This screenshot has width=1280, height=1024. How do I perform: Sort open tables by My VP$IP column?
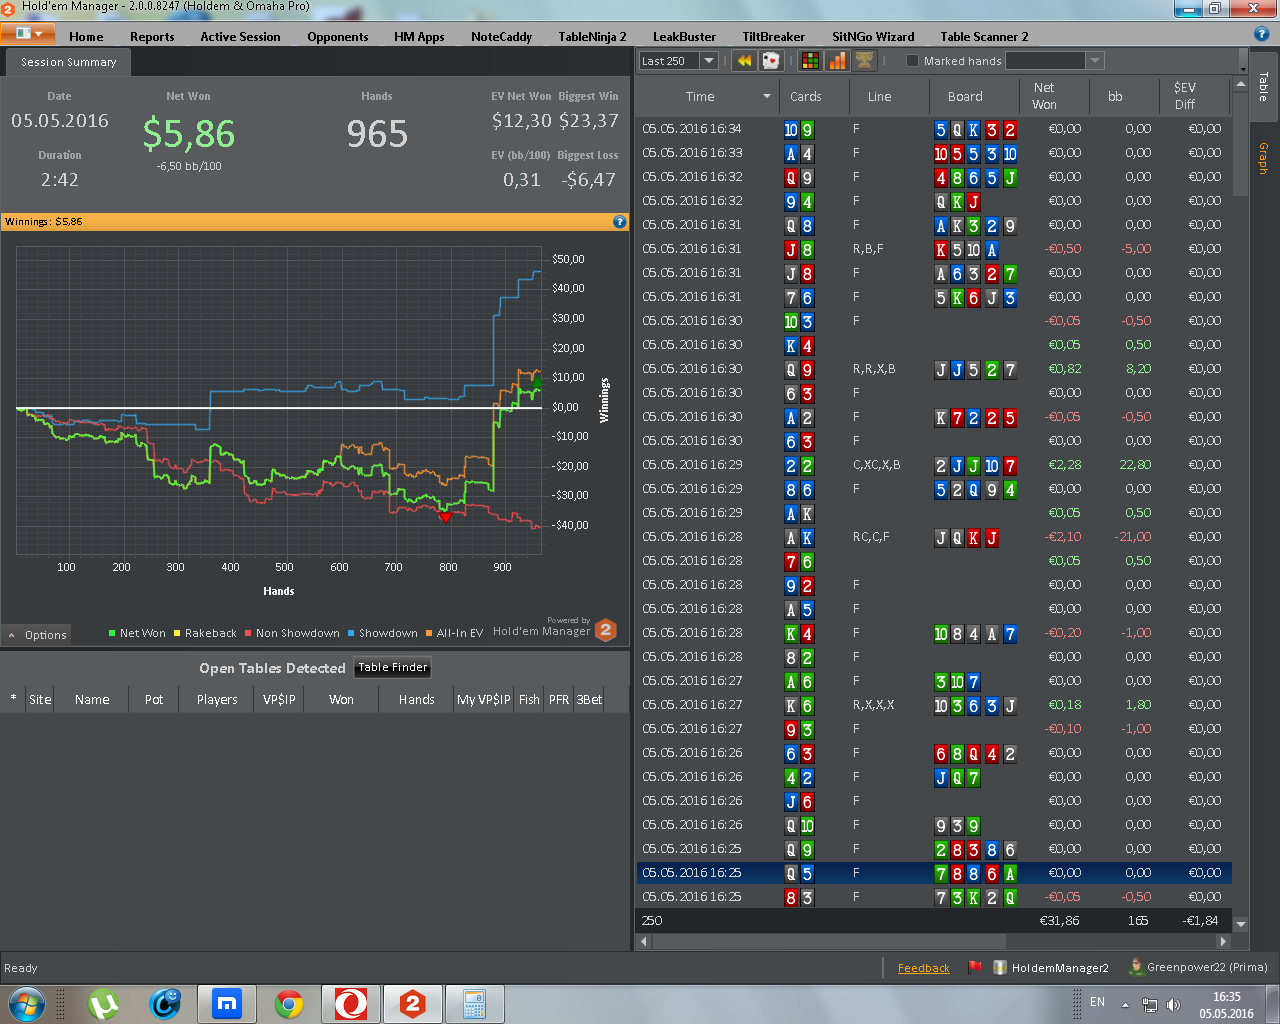(484, 700)
